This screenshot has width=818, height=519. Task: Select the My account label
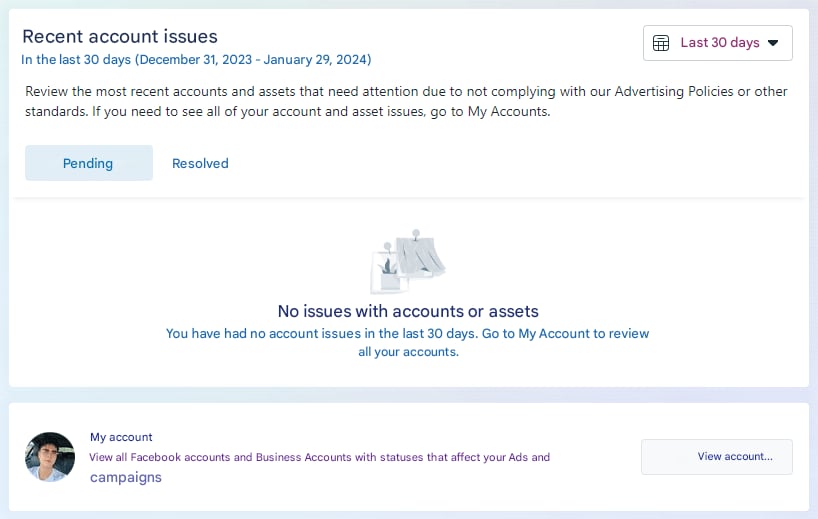(x=121, y=437)
